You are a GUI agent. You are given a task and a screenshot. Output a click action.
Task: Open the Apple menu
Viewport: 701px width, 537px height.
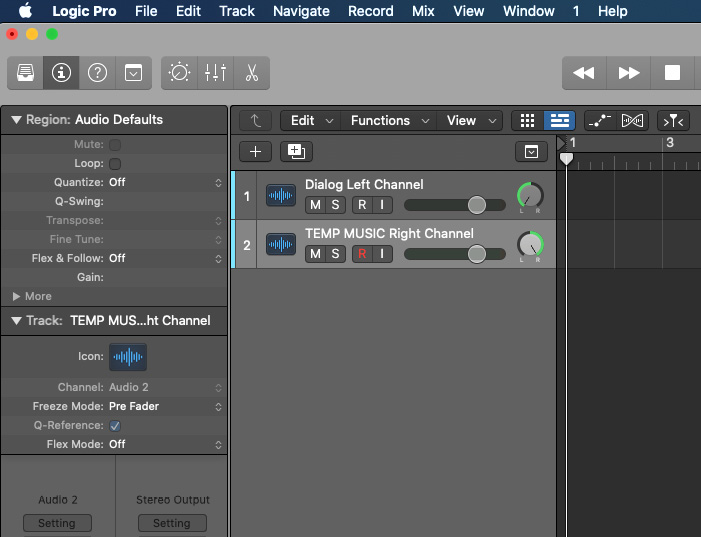(x=25, y=11)
